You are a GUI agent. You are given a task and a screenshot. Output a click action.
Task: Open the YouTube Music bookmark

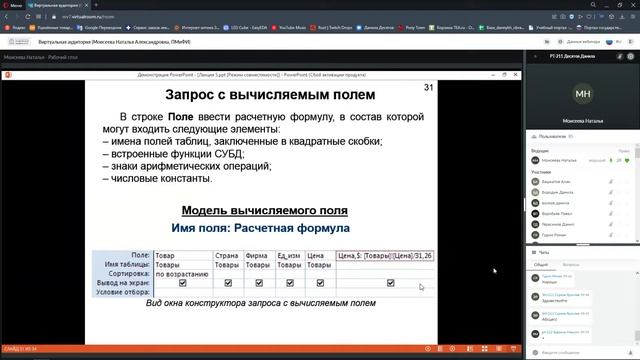(289, 28)
